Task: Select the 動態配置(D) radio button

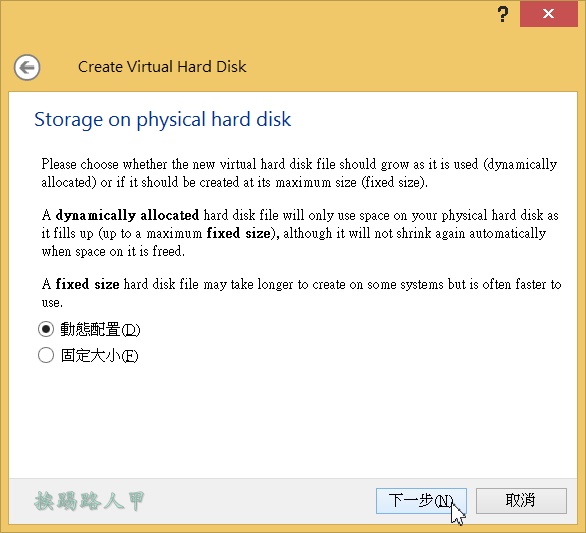Action: (46, 329)
